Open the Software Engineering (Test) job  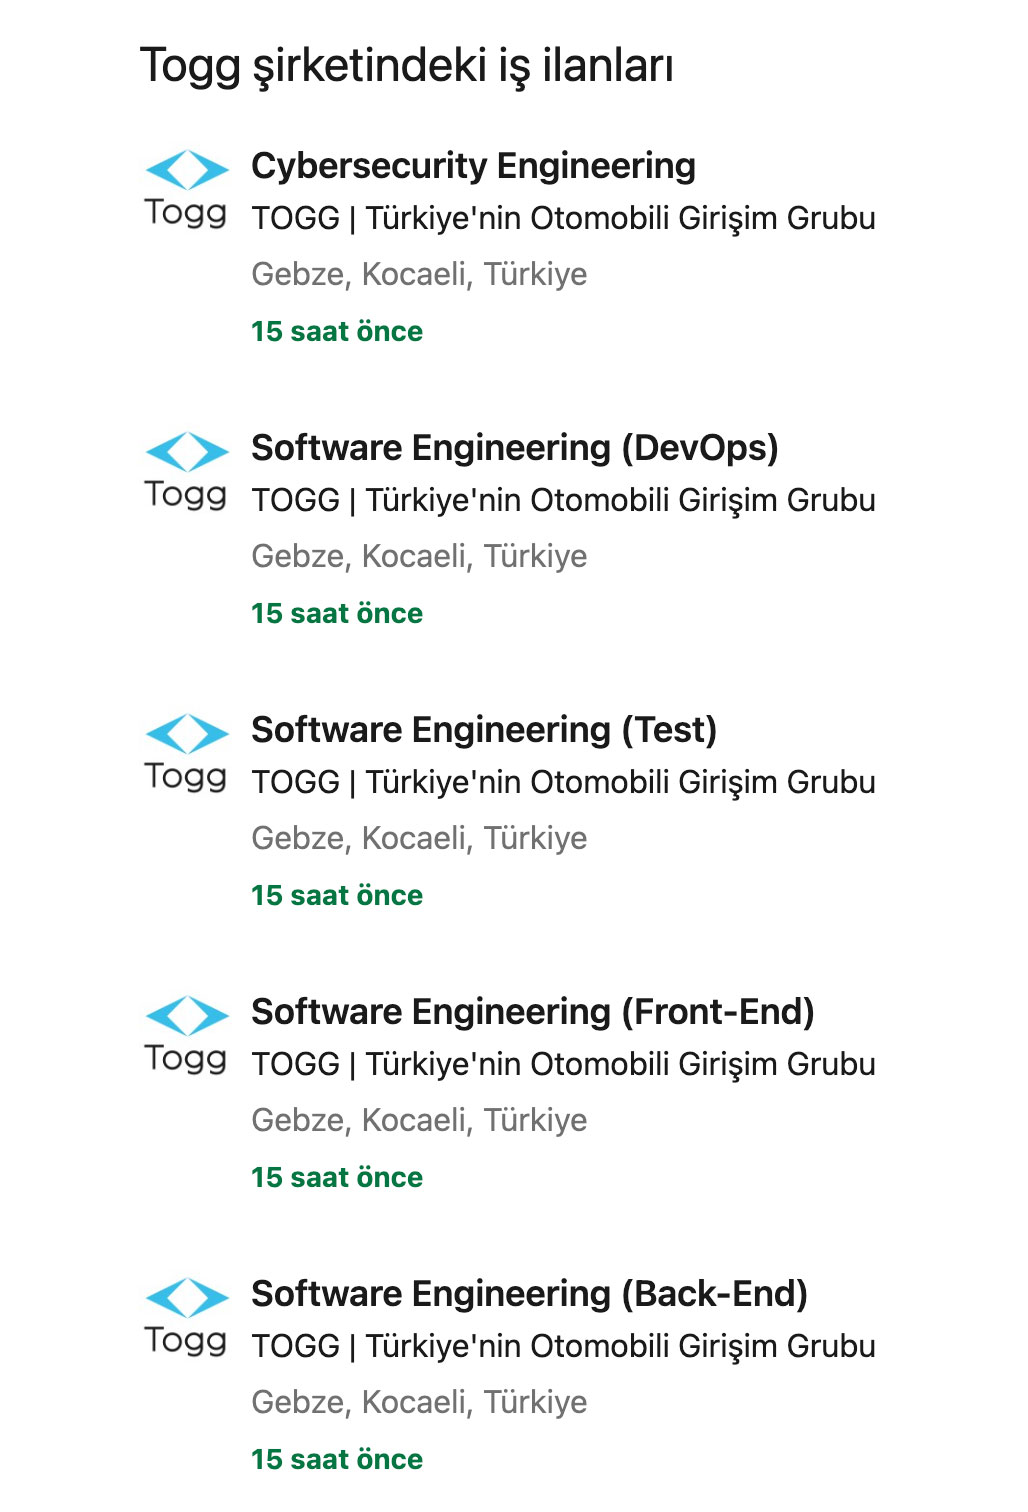pyautogui.click(x=484, y=730)
